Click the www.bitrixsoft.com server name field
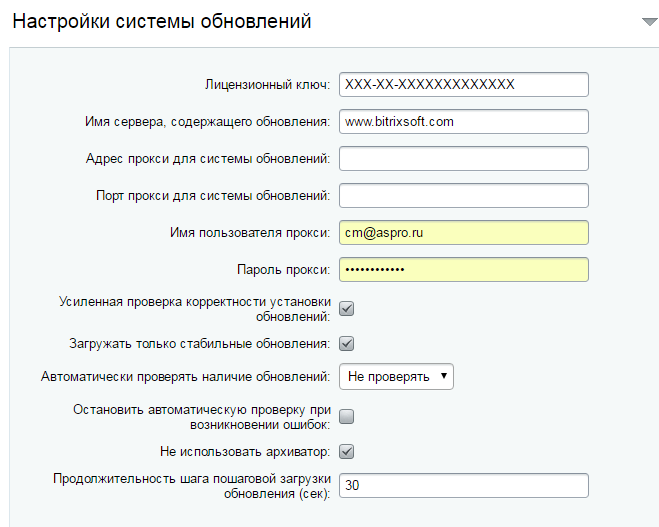The width and height of the screenshot is (659, 527). coord(464,121)
